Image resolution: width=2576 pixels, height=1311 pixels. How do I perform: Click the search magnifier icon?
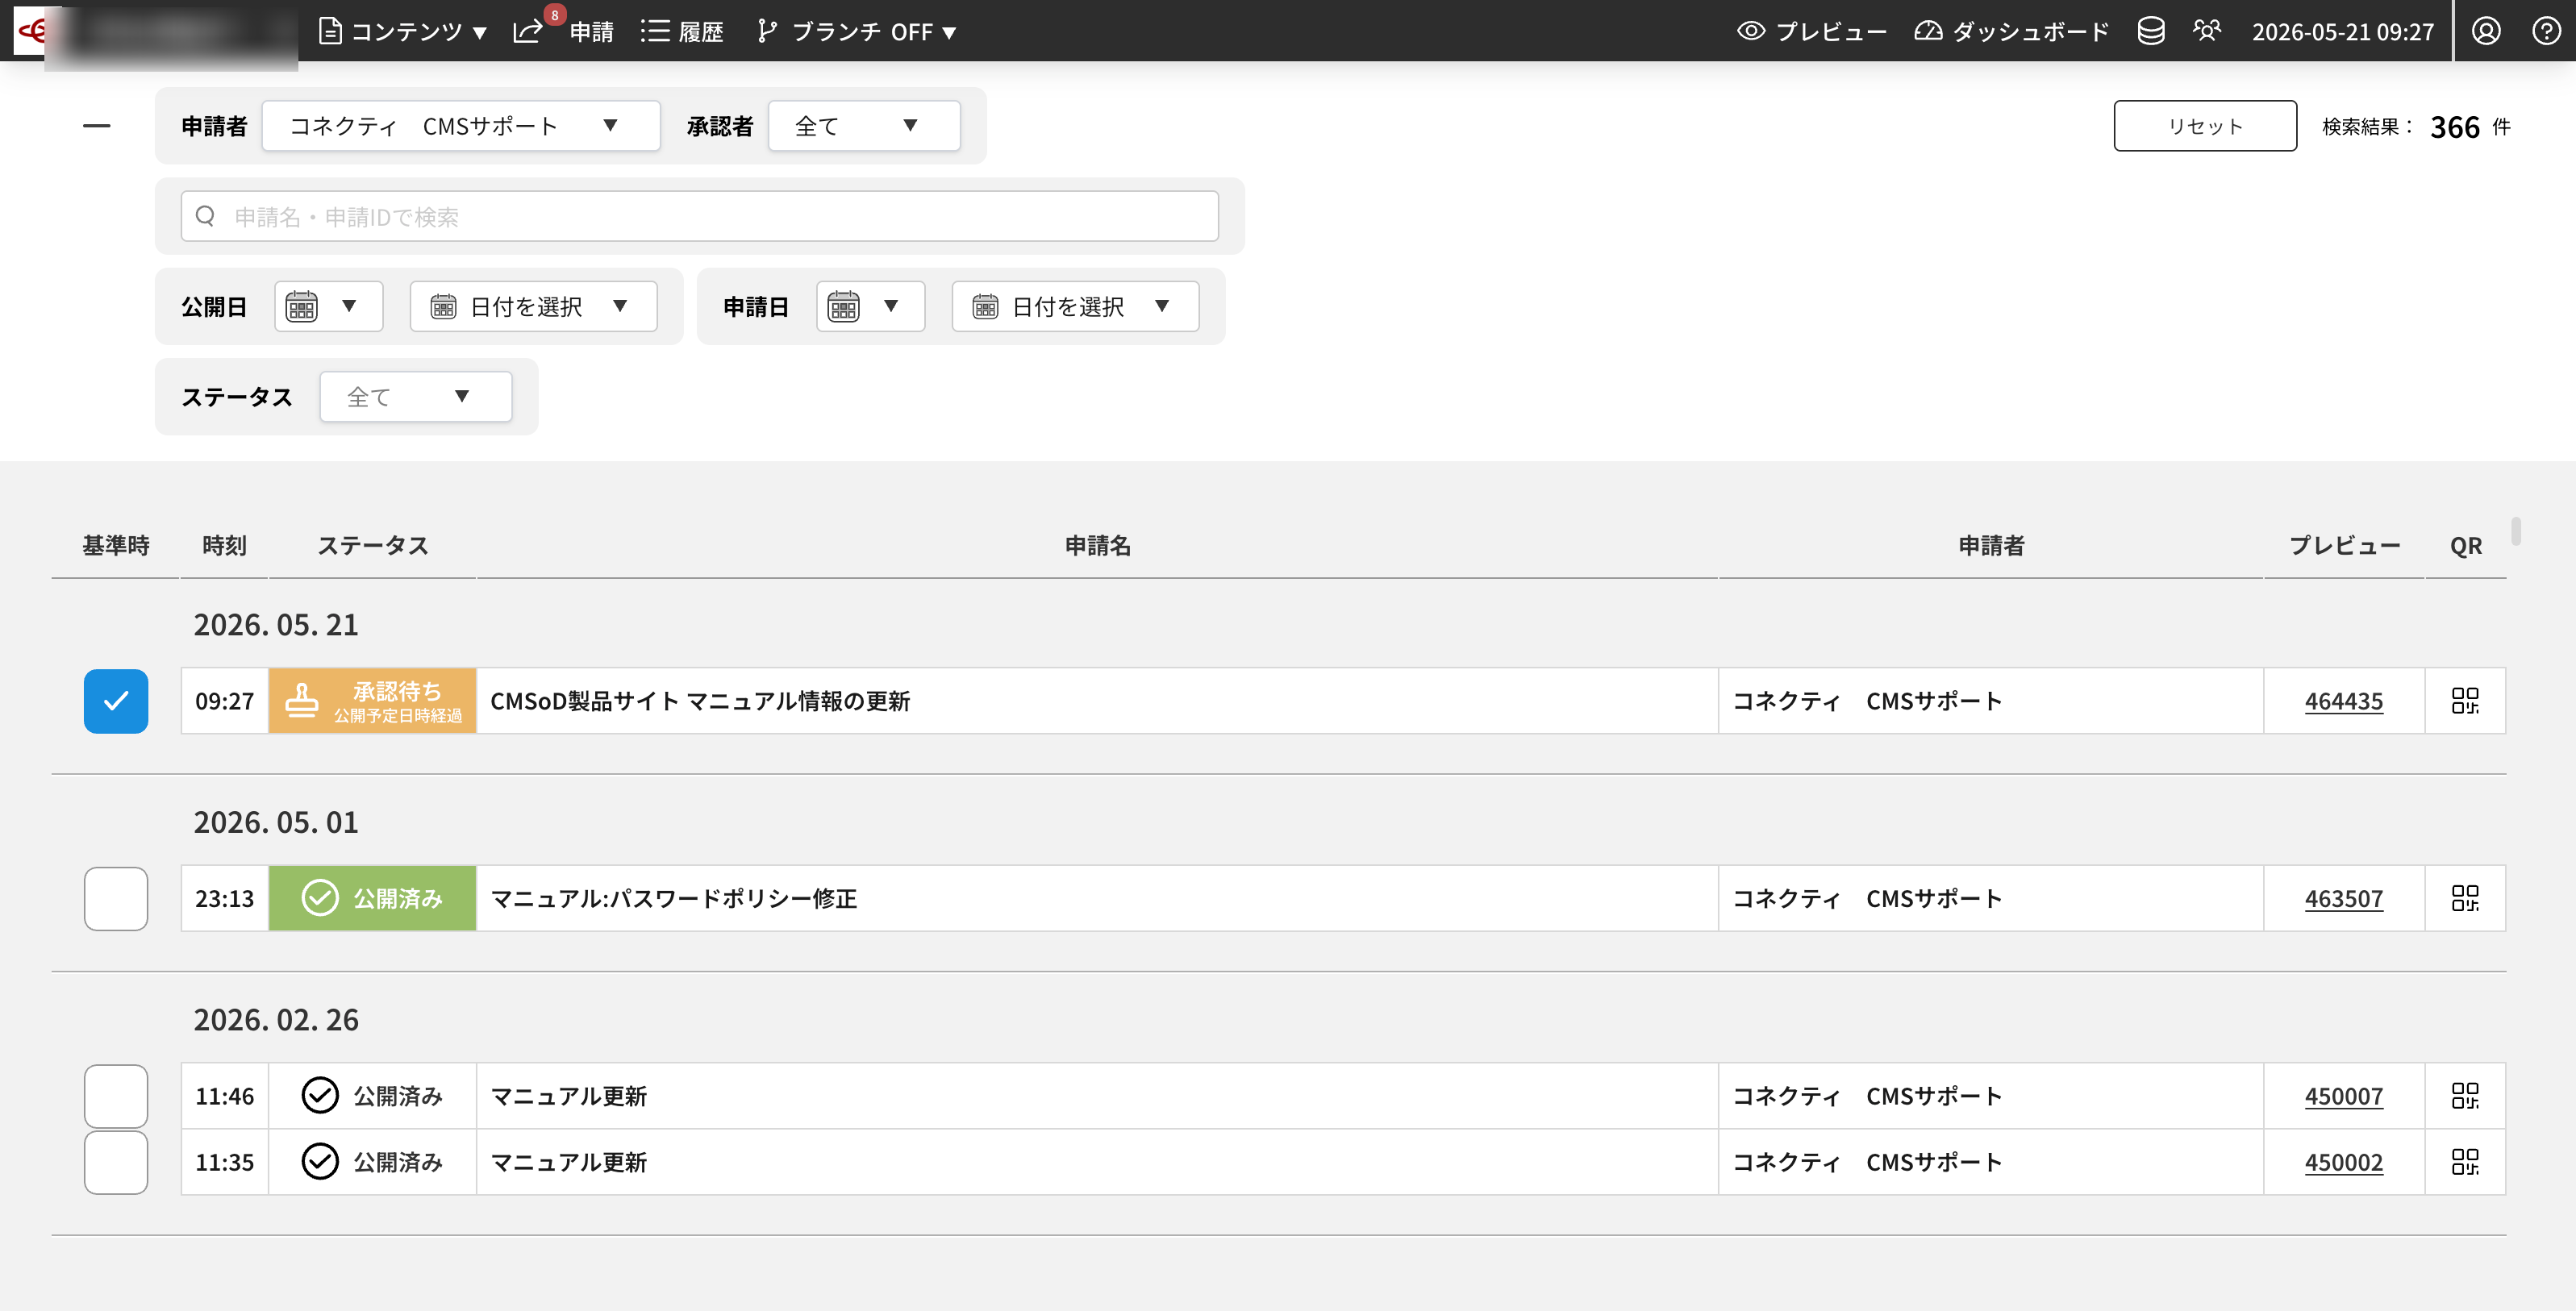click(x=205, y=216)
